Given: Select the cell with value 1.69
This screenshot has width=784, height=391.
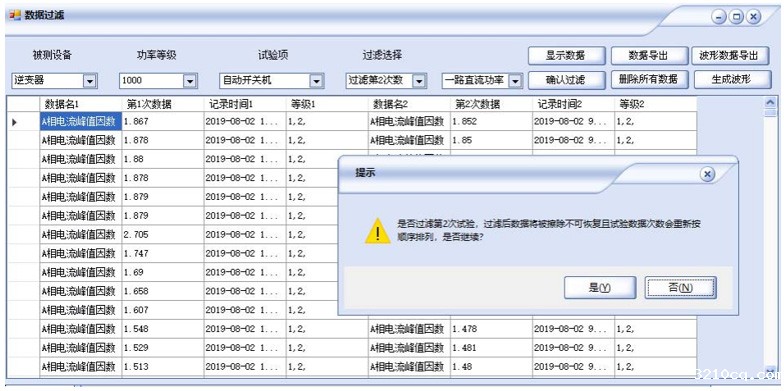Looking at the screenshot, I should (x=162, y=272).
